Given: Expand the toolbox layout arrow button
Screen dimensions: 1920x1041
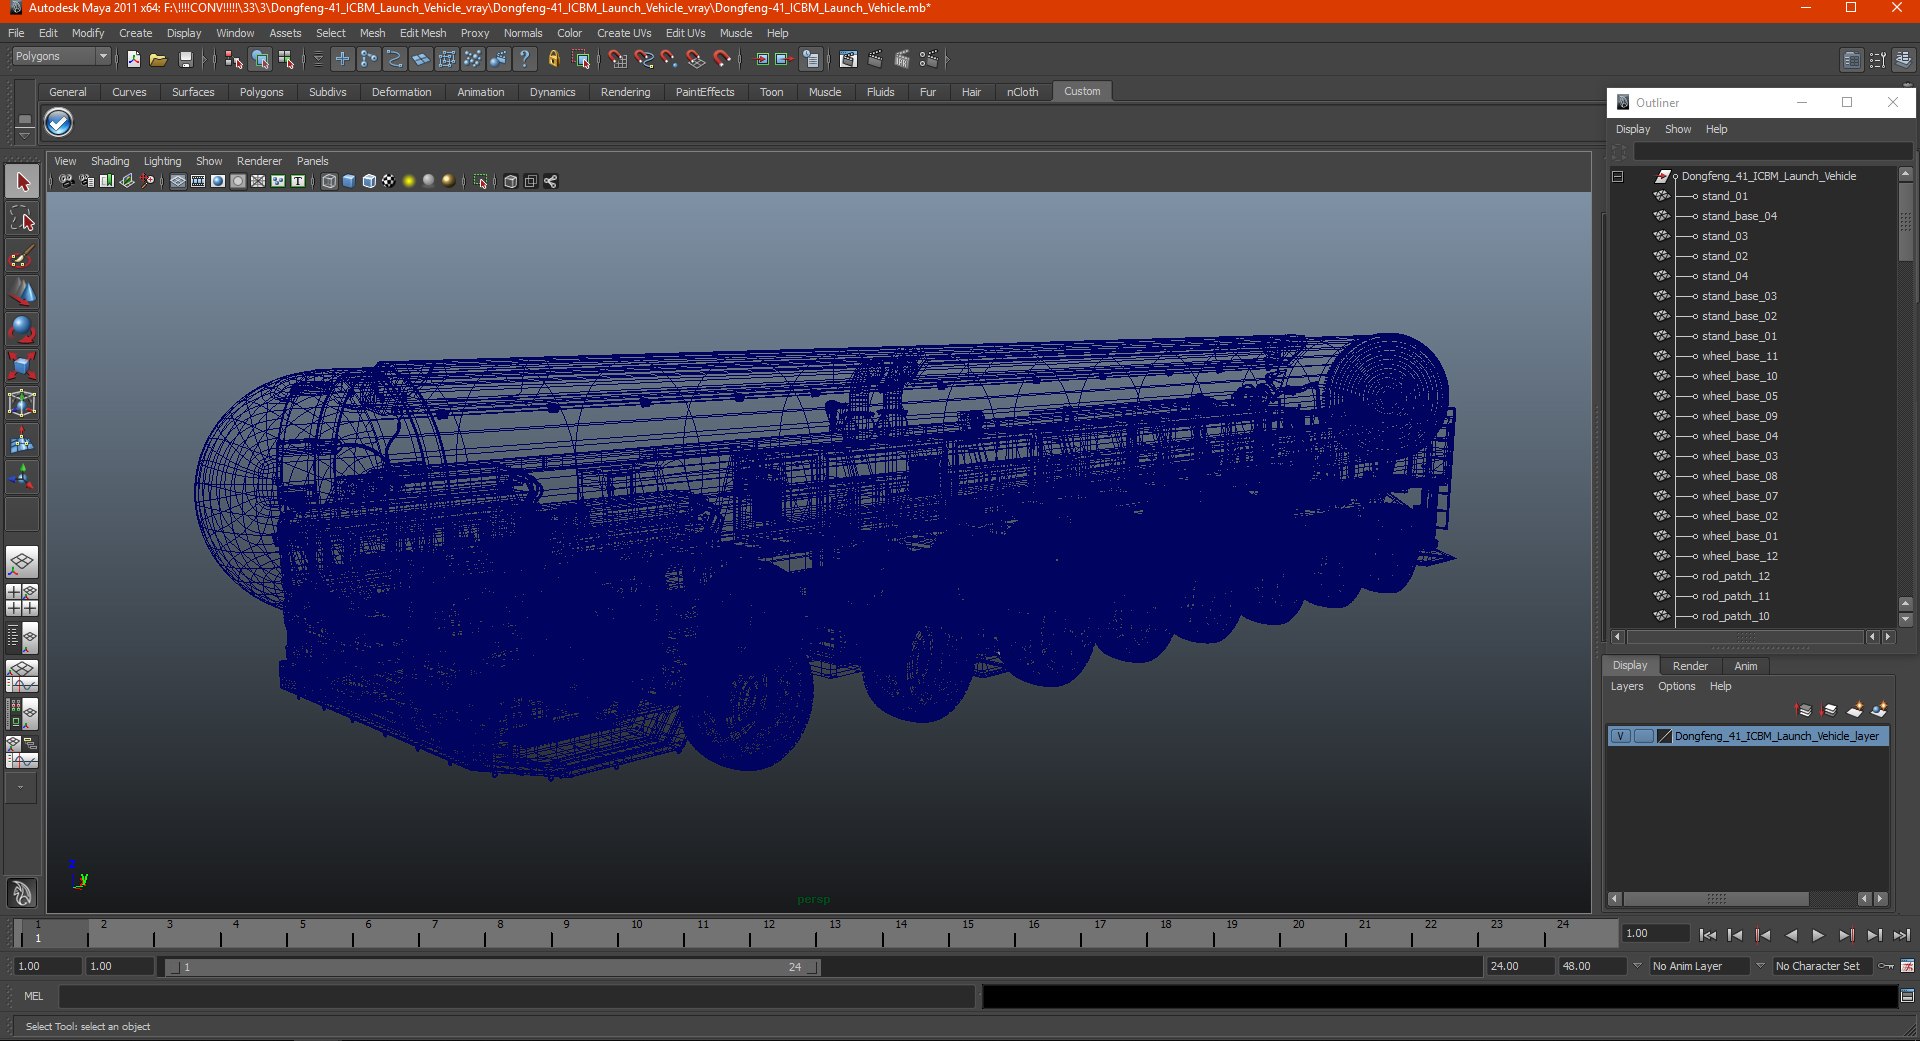Looking at the screenshot, I should 20,788.
